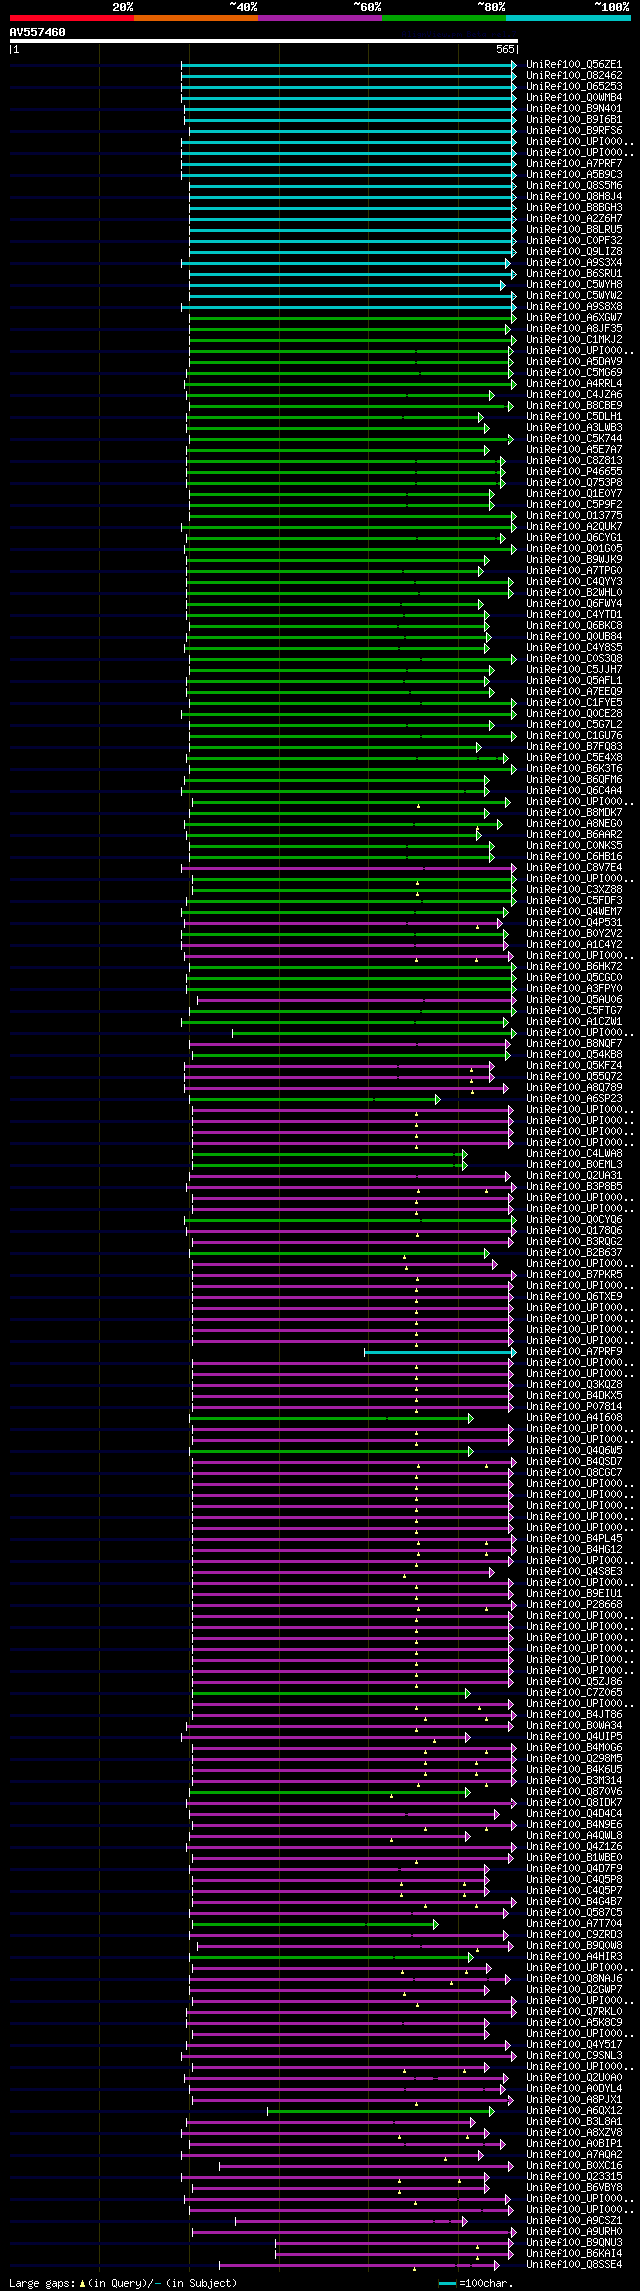640x2291 pixels.
Task: Click hit label UniRef100_A6QX12
Action: [x=574, y=2110]
